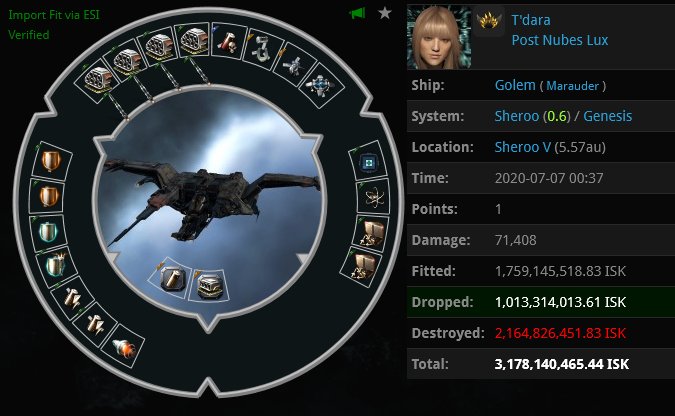Open the Golem ship type link

[515, 85]
